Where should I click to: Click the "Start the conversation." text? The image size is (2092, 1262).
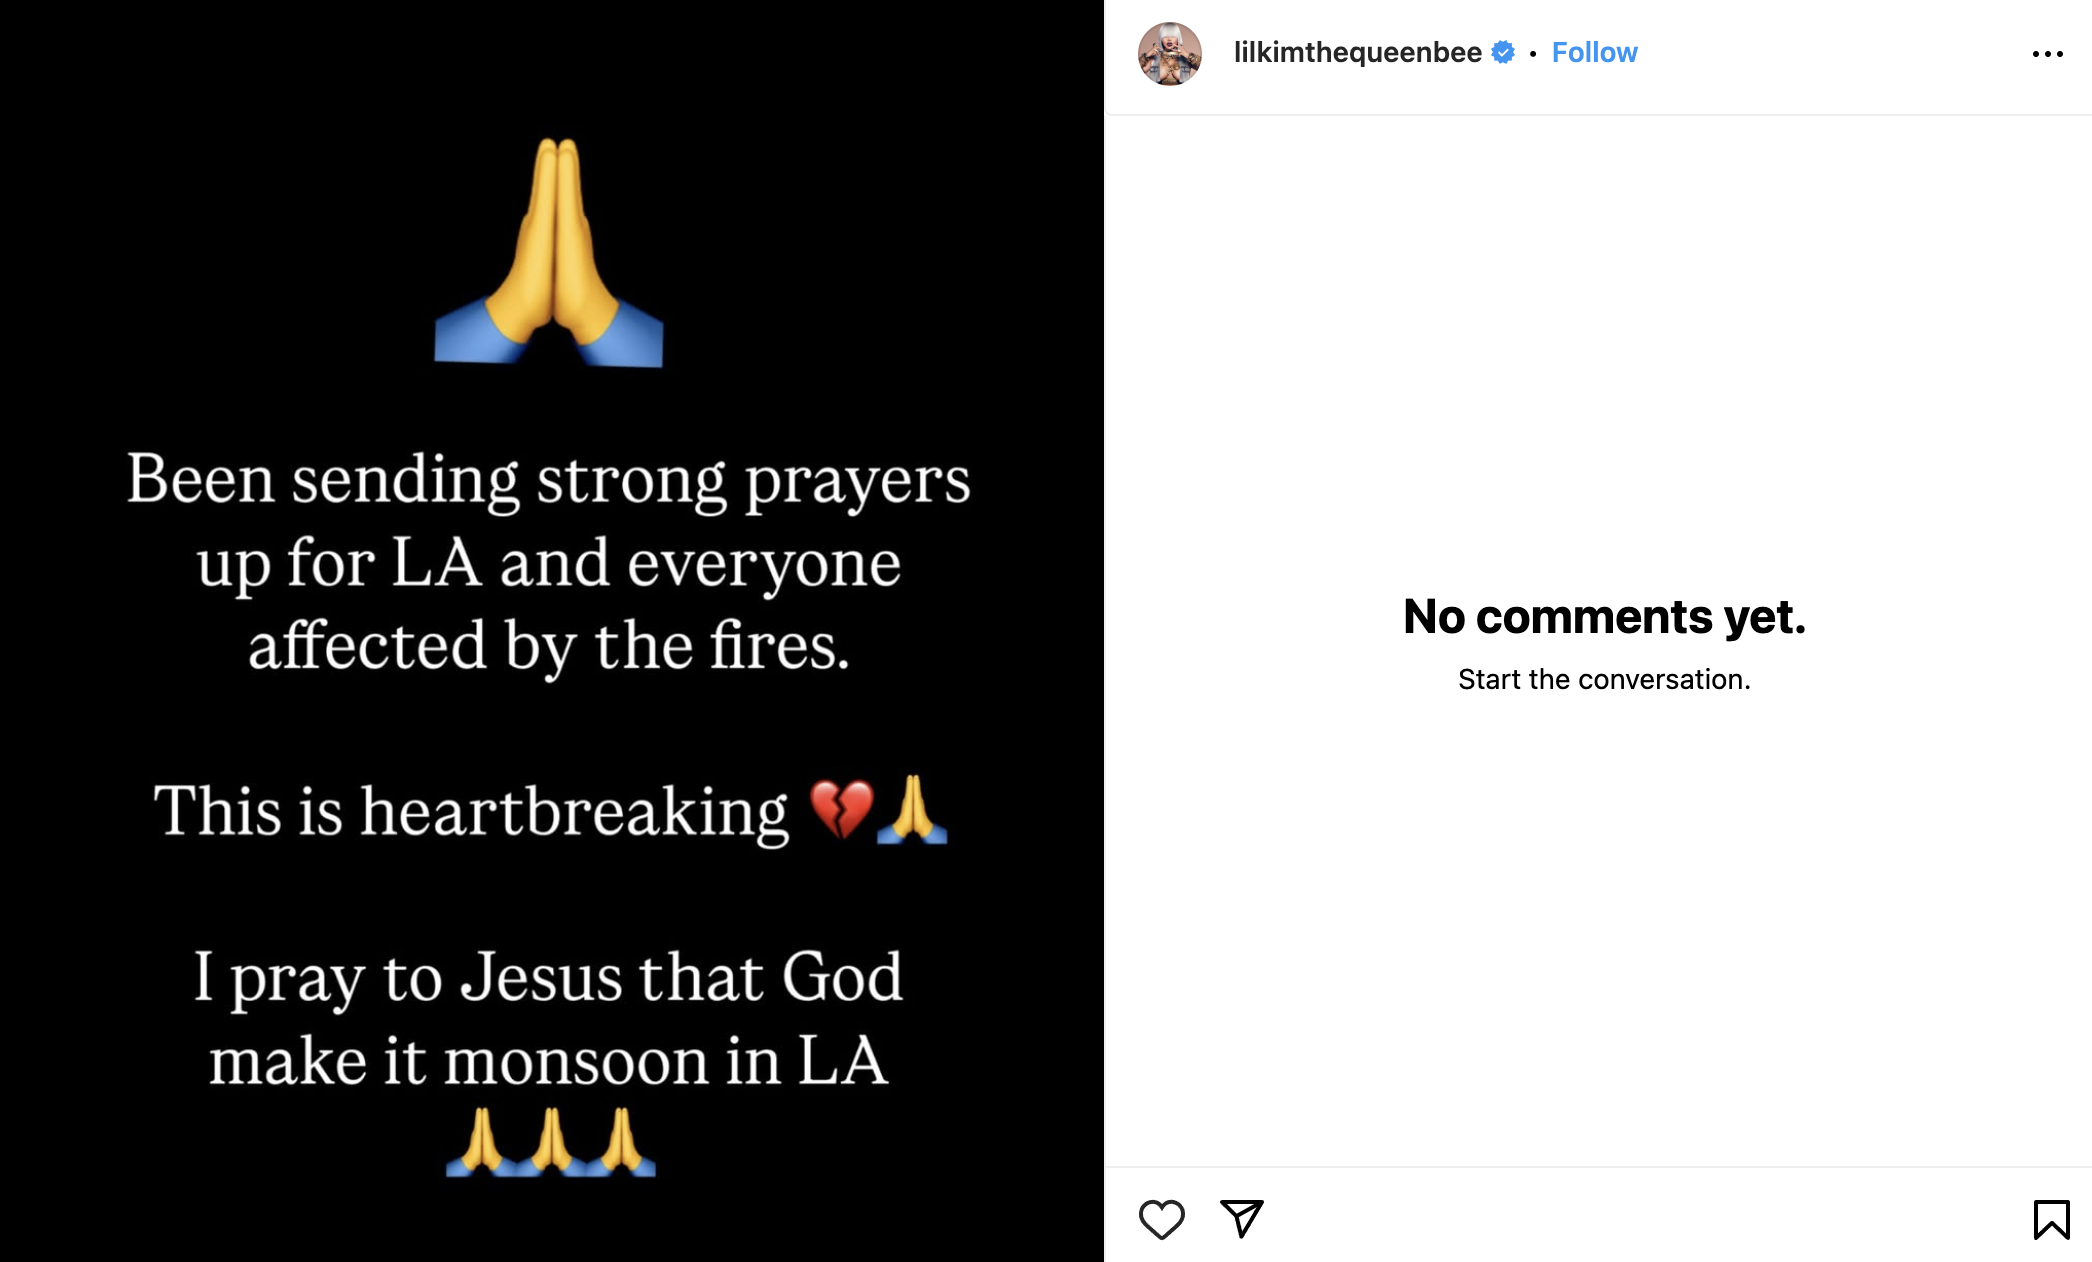[1604, 680]
